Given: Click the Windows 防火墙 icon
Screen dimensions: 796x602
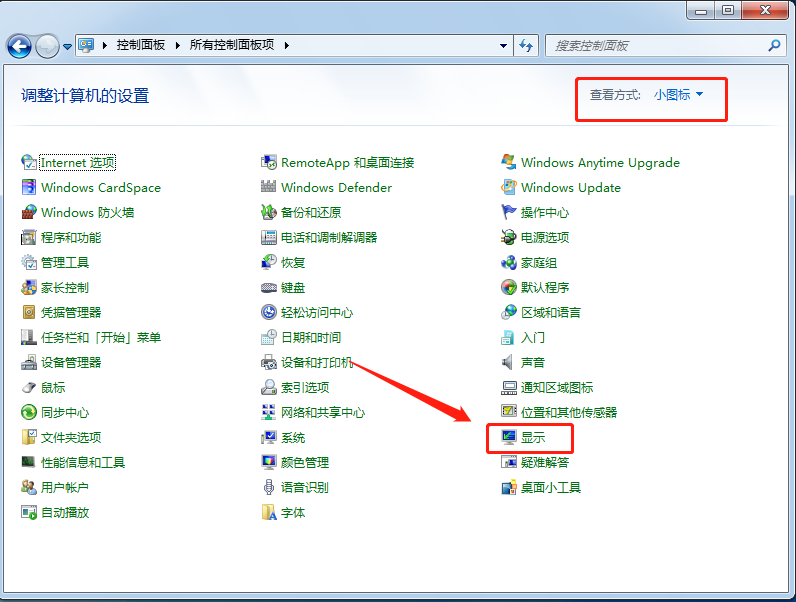Looking at the screenshot, I should coord(29,213).
